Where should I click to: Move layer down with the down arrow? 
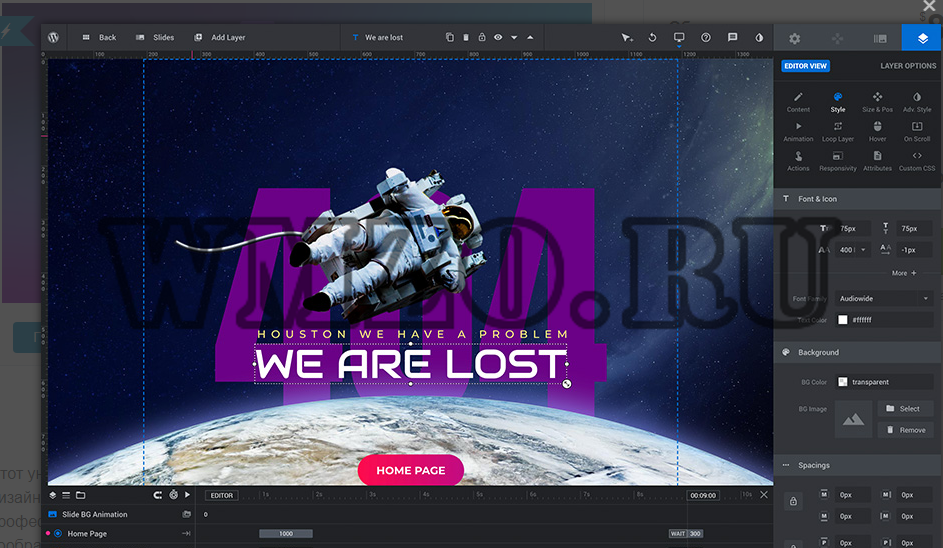(x=514, y=37)
